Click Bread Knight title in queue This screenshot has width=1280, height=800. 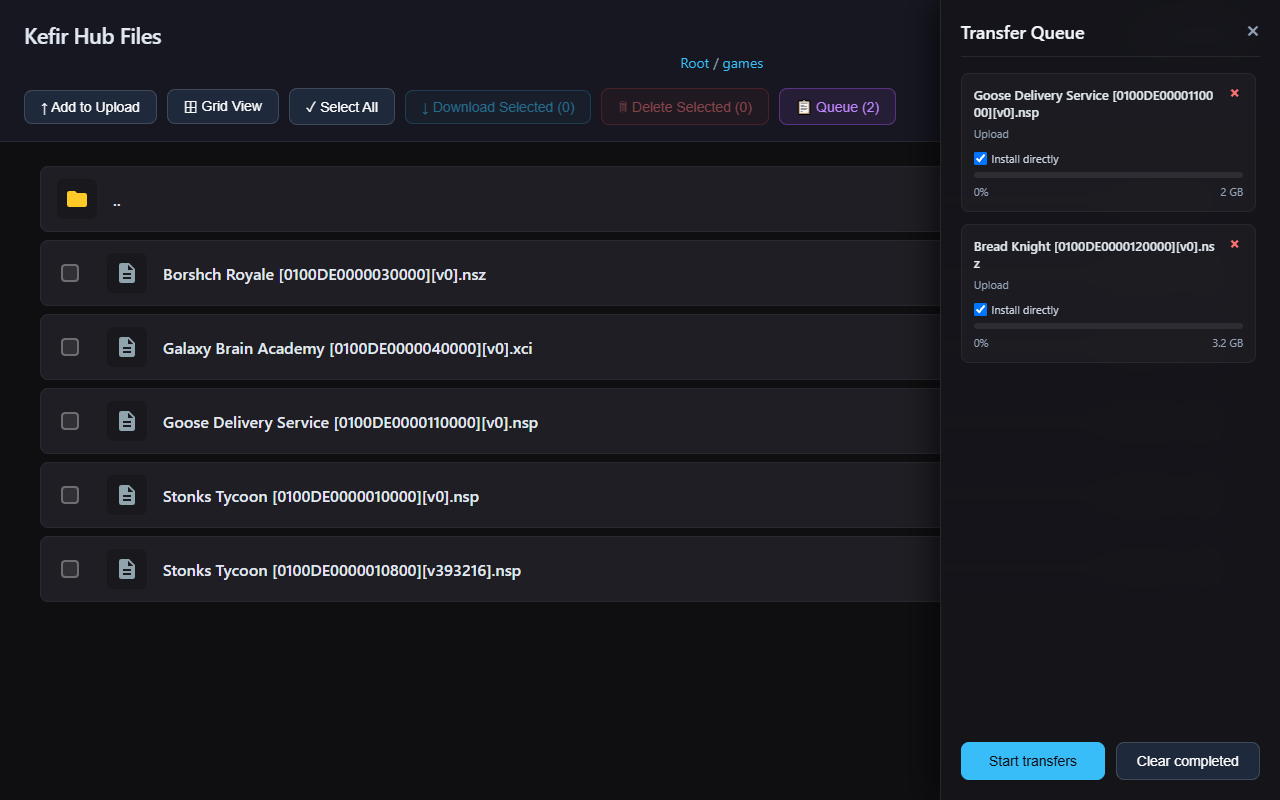pos(1094,255)
